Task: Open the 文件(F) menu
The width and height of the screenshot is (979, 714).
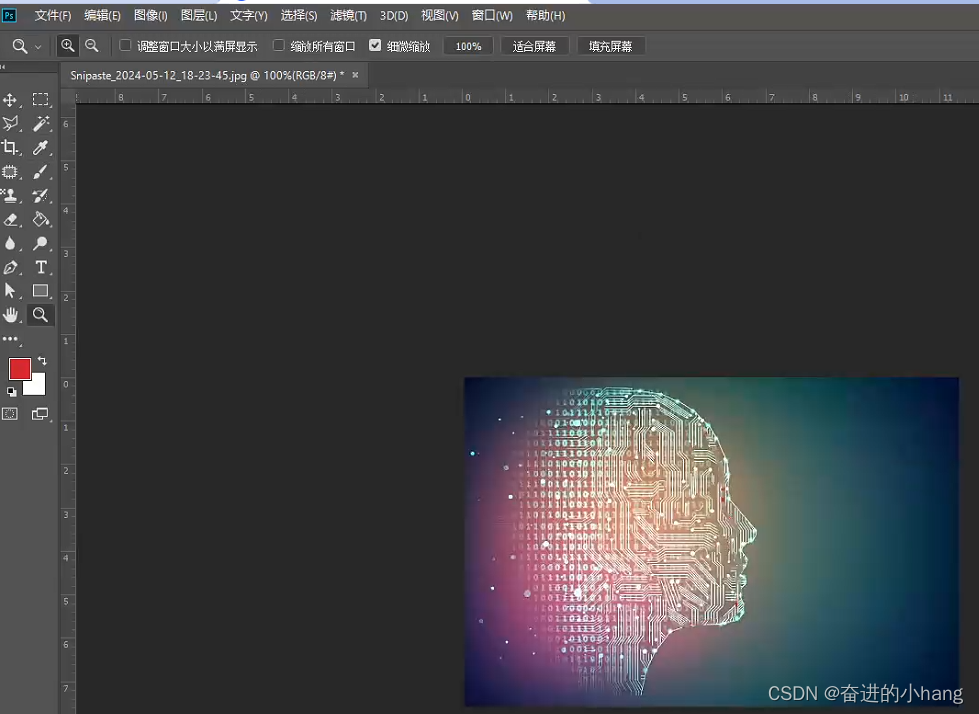Action: (x=52, y=16)
